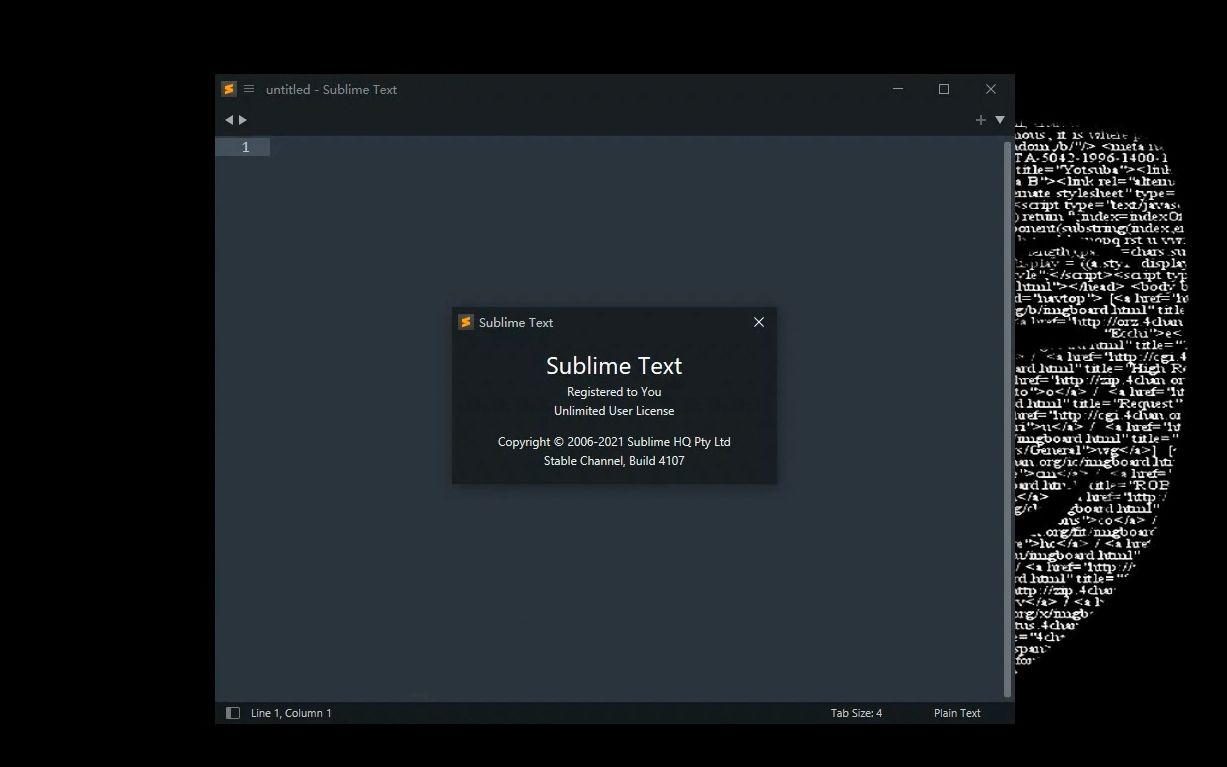
Task: Toggle the side bar from the status bar icon
Action: [x=233, y=713]
